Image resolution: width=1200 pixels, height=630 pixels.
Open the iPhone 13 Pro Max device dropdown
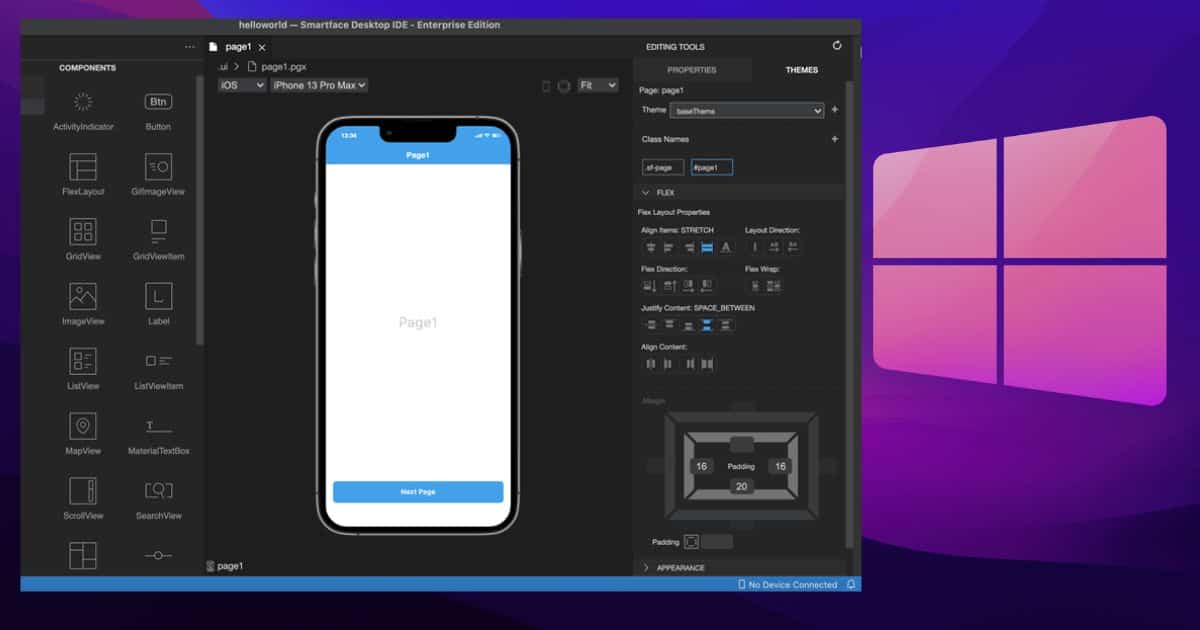(x=320, y=86)
